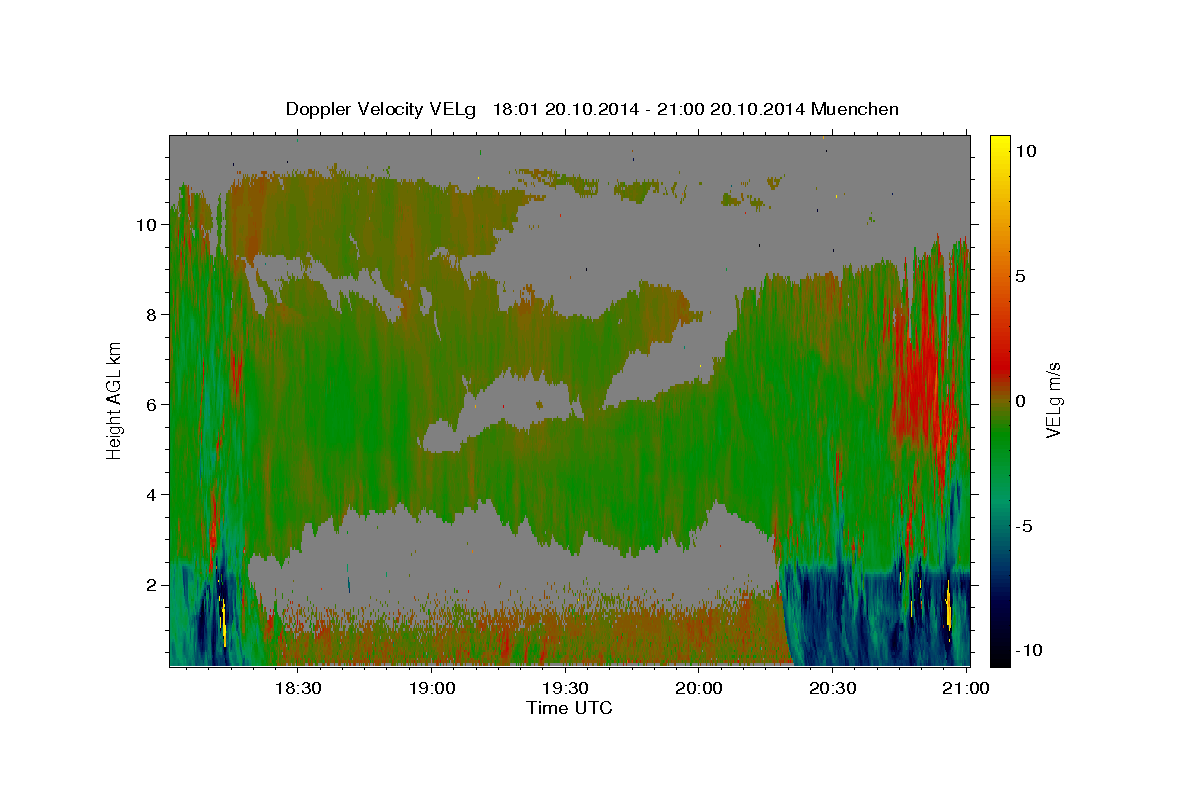
Task: Click the height axis label '6'
Action: (x=151, y=405)
